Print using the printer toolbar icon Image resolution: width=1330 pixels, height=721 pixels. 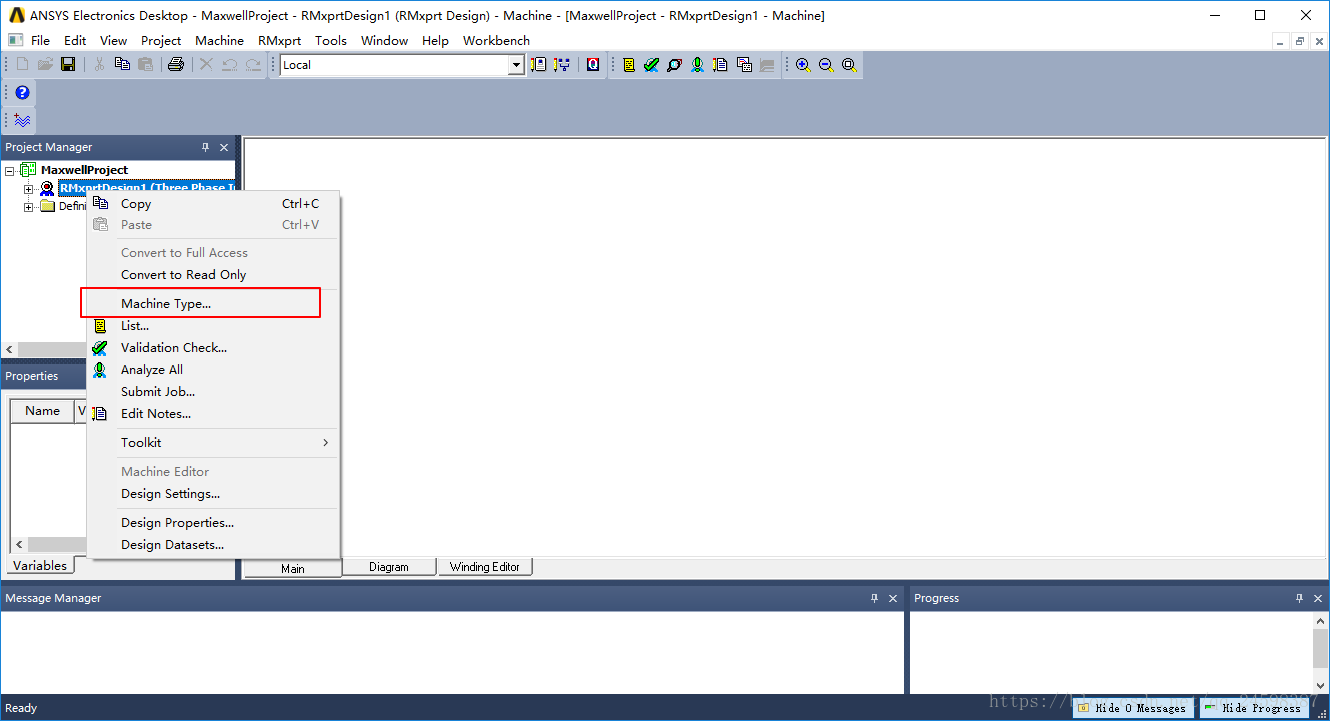click(x=176, y=64)
